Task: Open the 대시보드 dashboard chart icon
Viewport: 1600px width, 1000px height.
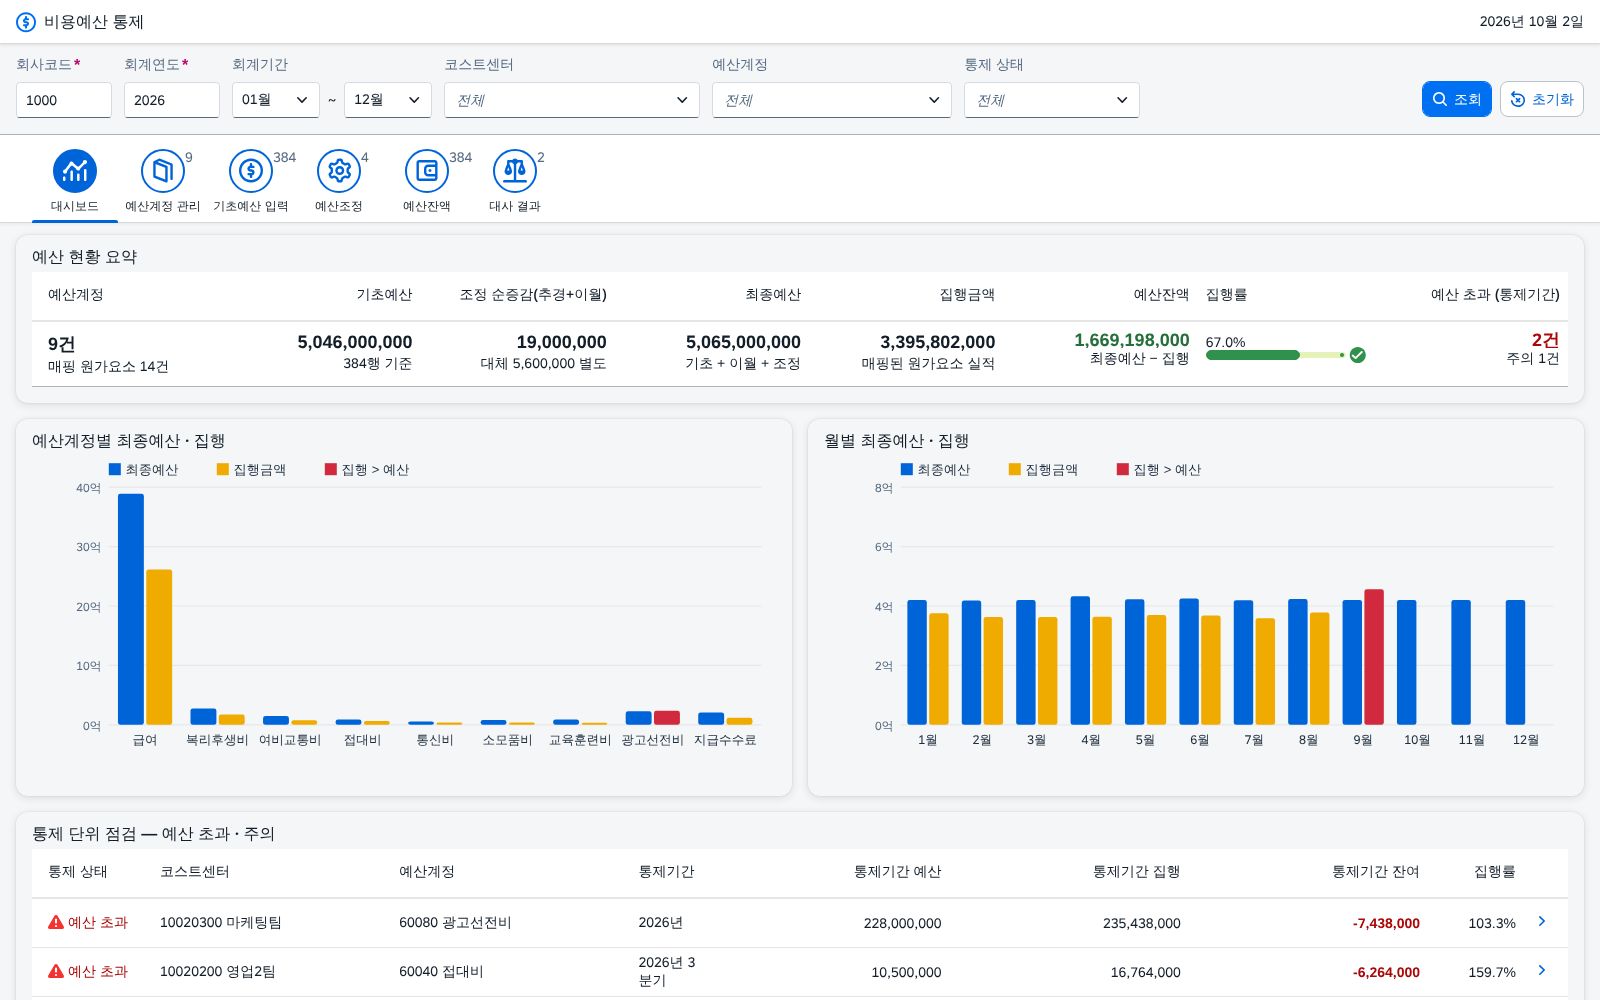Action: pyautogui.click(x=75, y=171)
